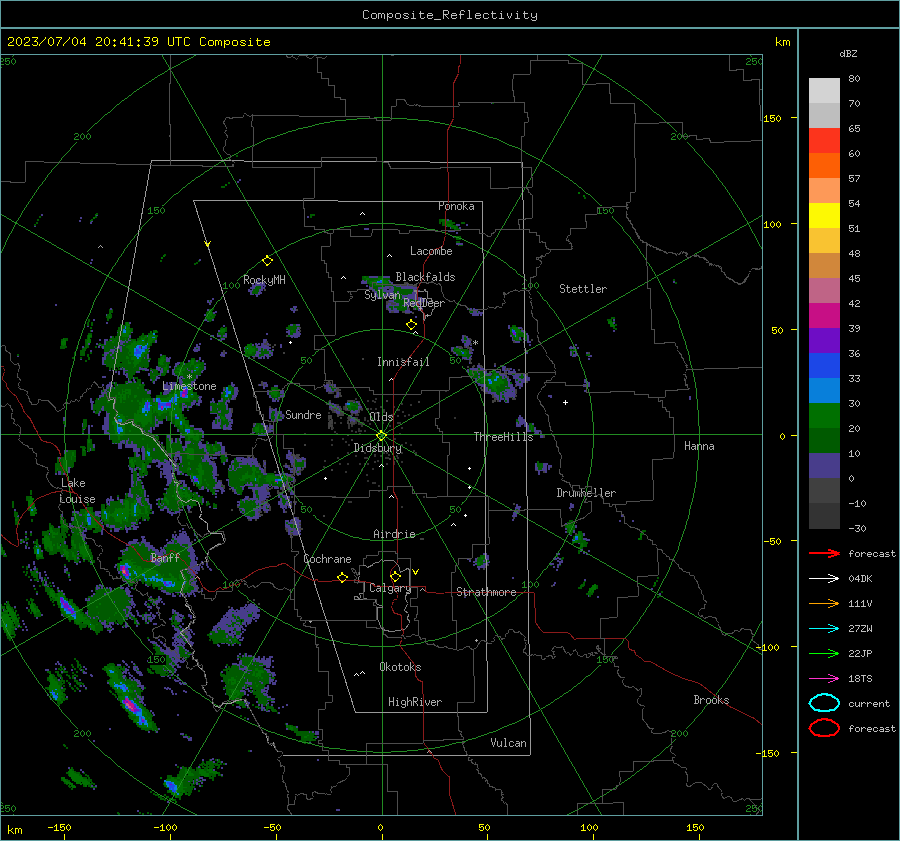Click the 100 tick on right km axis
The width and height of the screenshot is (900, 841).
(x=772, y=224)
